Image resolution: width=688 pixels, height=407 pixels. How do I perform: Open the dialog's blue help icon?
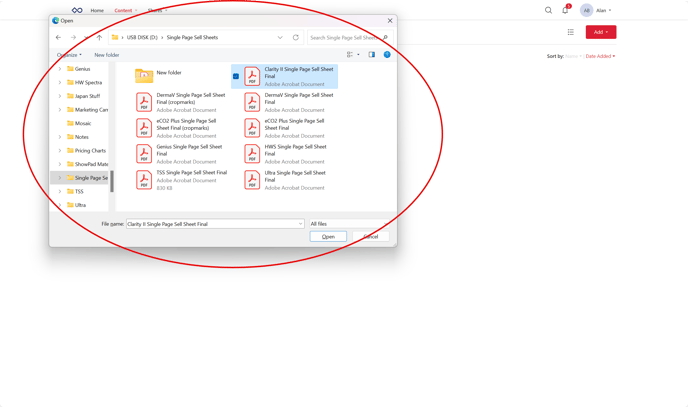point(387,55)
